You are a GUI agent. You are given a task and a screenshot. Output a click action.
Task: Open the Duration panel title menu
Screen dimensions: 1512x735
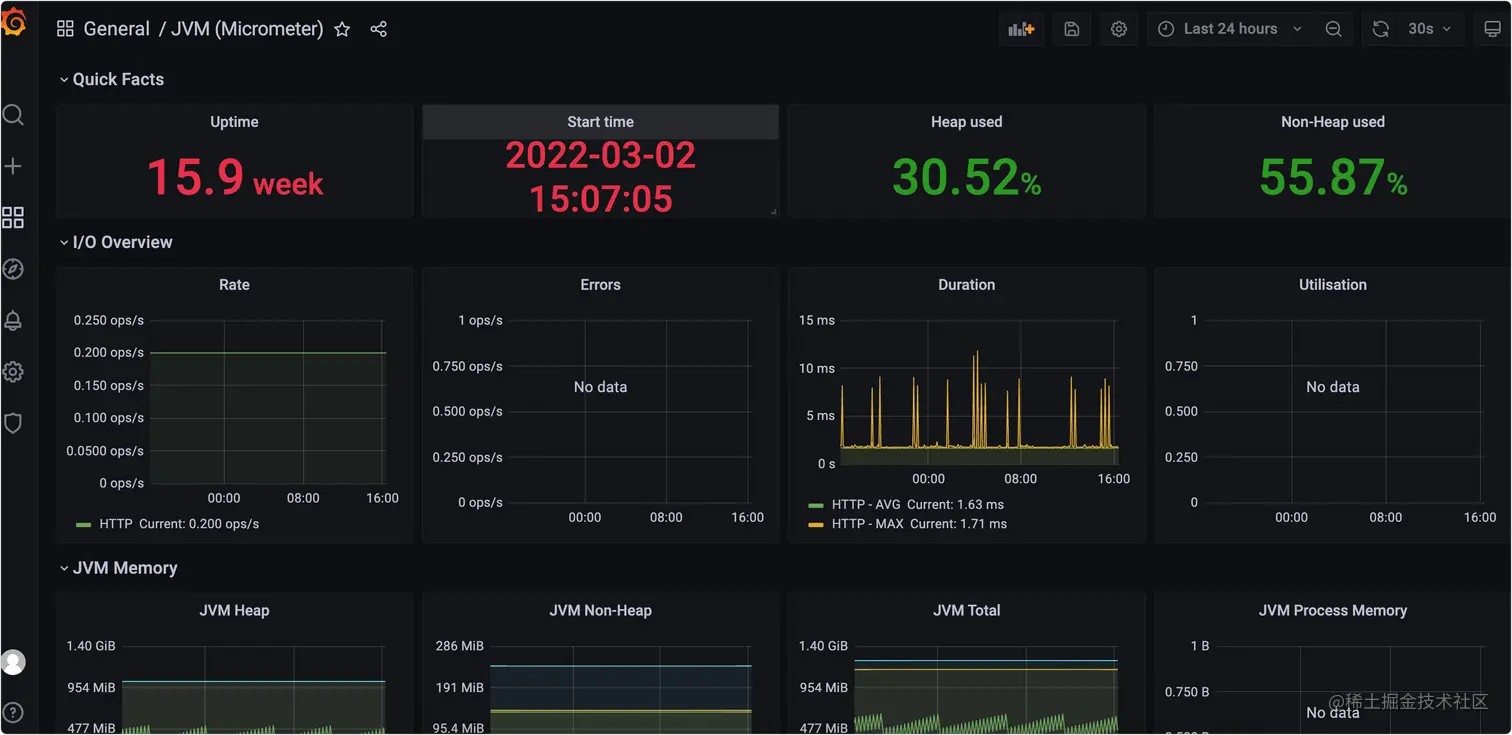966,285
